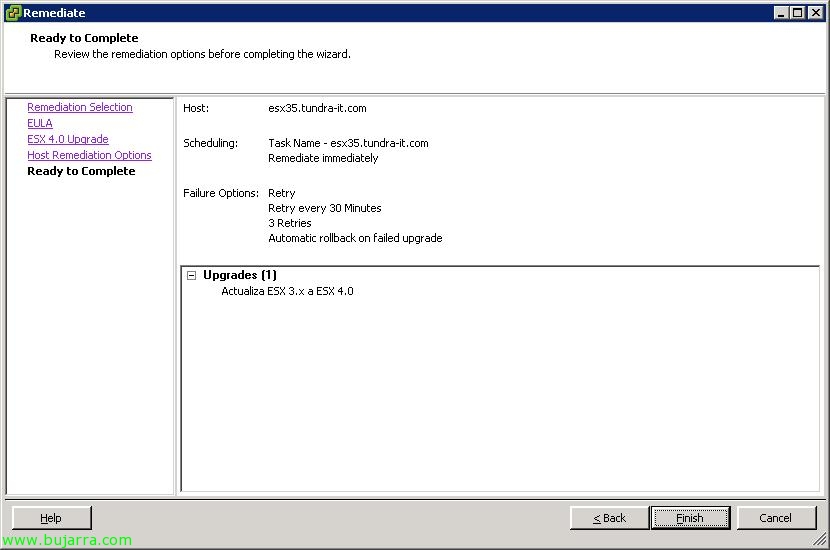Click the window resize grip corner
This screenshot has width=830, height=550.
click(820, 540)
